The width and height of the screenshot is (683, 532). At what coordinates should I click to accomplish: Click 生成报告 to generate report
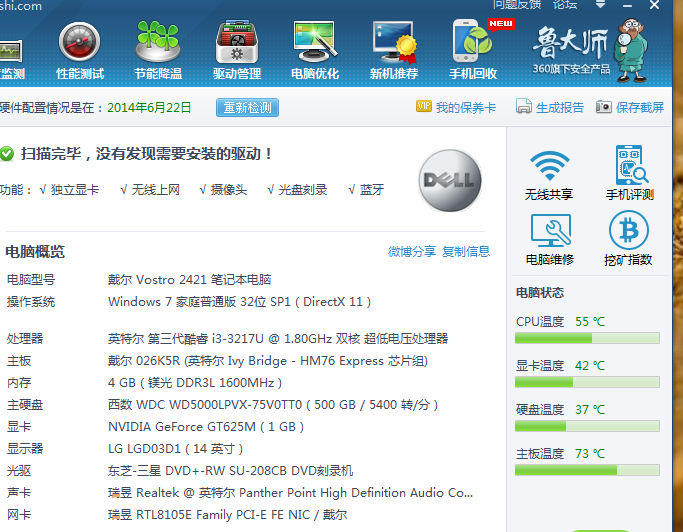550,107
